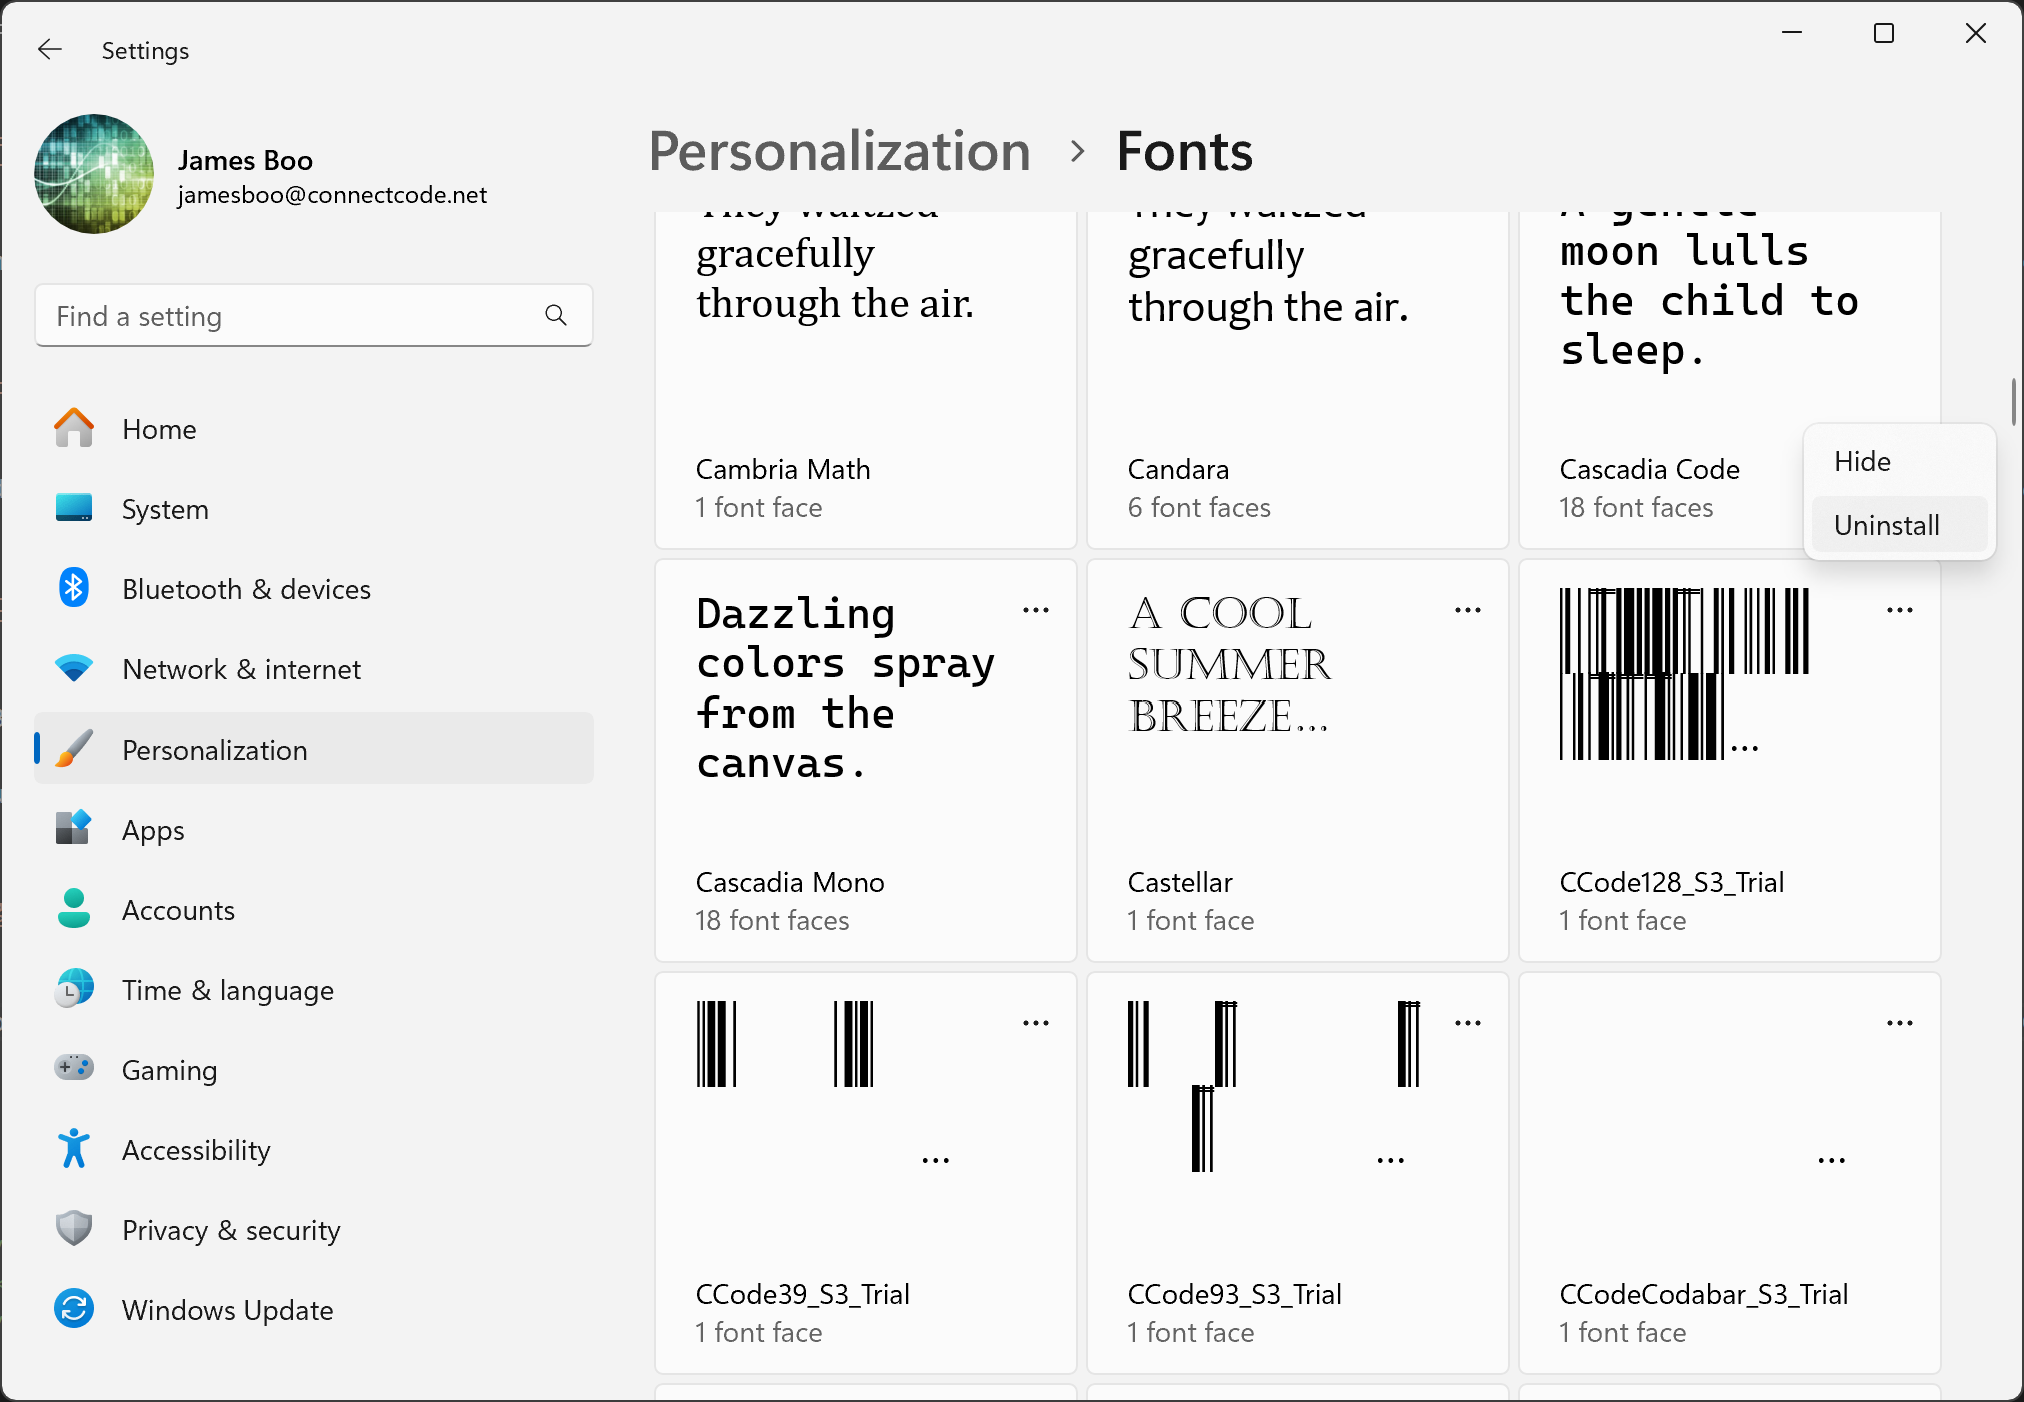Open the Cascadia Mono font preview
The image size is (2024, 1402).
(x=846, y=690)
